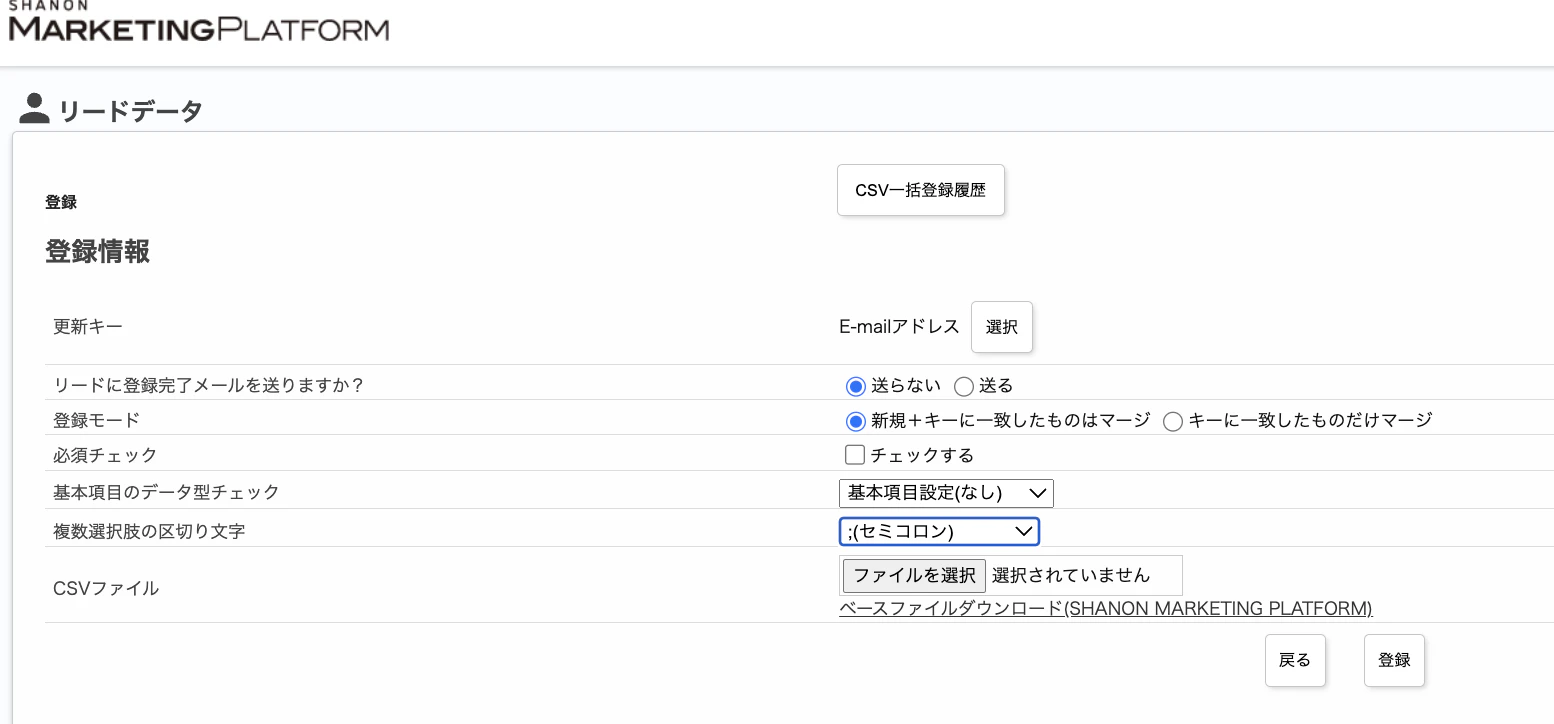Open the CSV一括登録履歴 button

(x=920, y=190)
